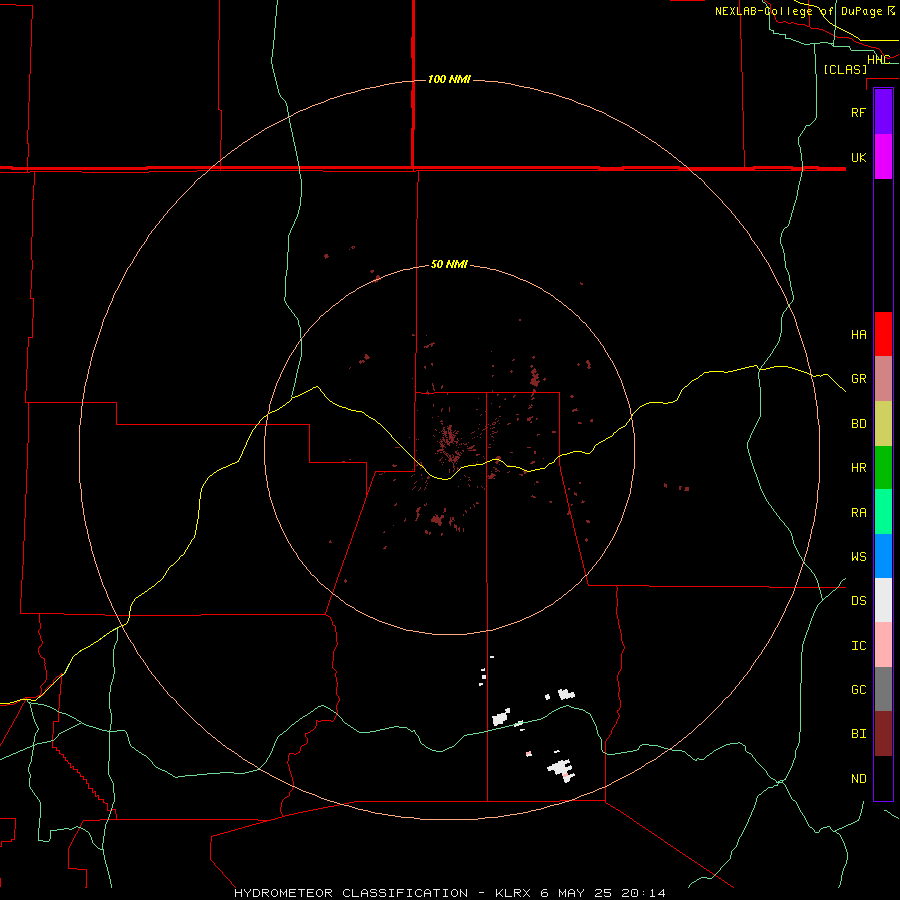Click the 50 NMI range ring label
900x900 pixels.
[x=449, y=264]
